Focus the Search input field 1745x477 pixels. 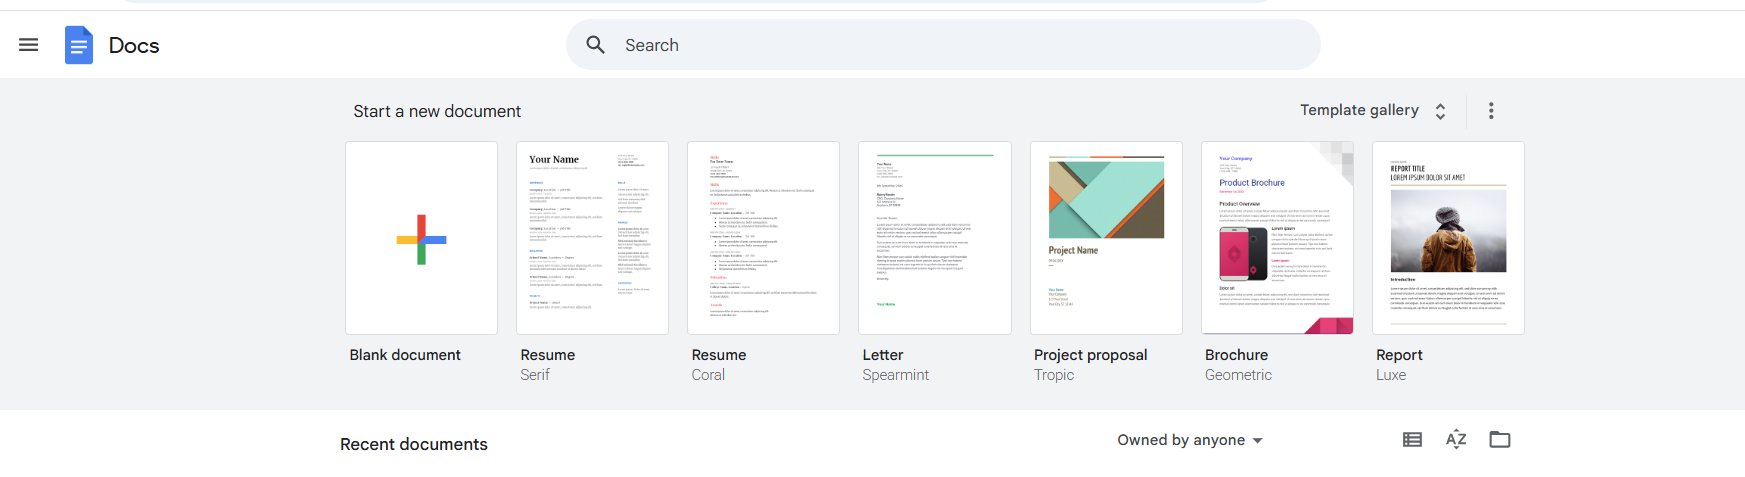[x=943, y=45]
